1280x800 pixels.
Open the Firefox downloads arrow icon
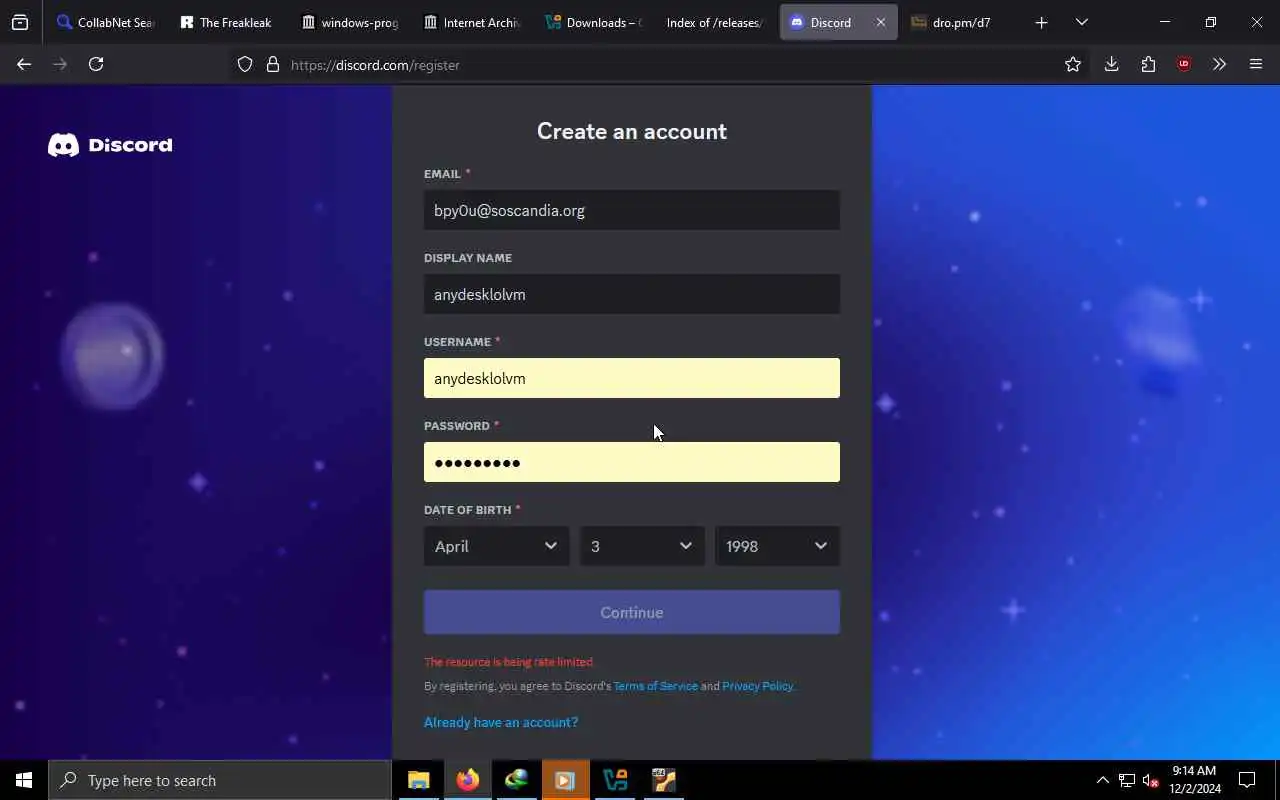point(1111,64)
